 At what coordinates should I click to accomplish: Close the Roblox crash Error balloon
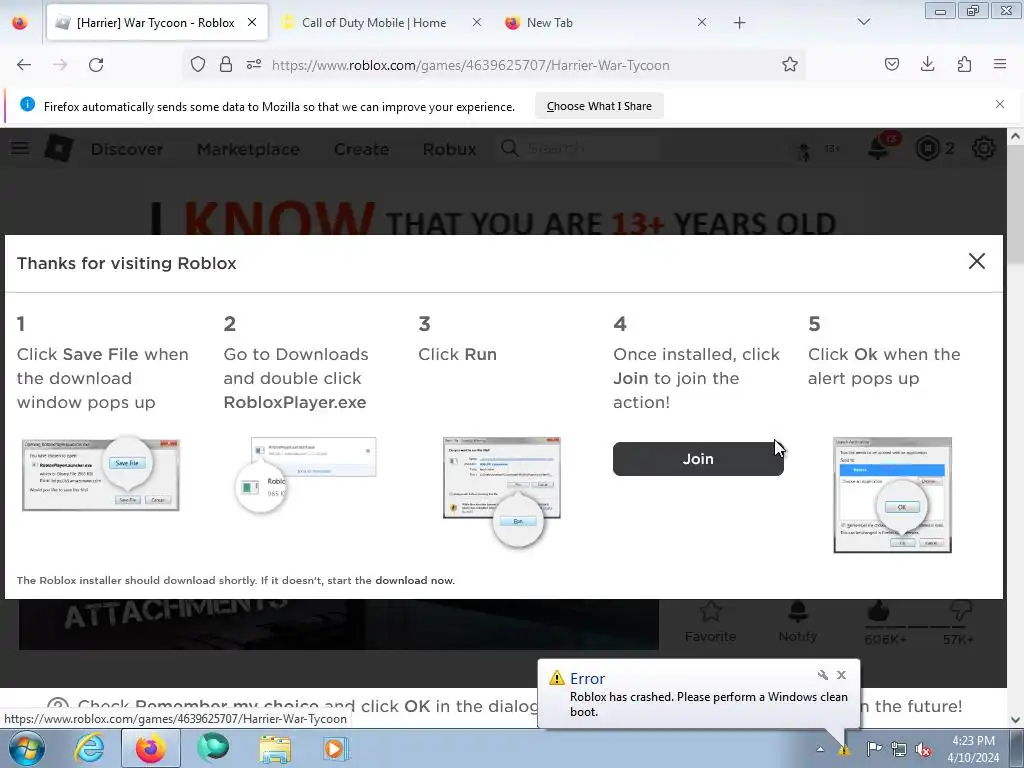click(x=841, y=675)
